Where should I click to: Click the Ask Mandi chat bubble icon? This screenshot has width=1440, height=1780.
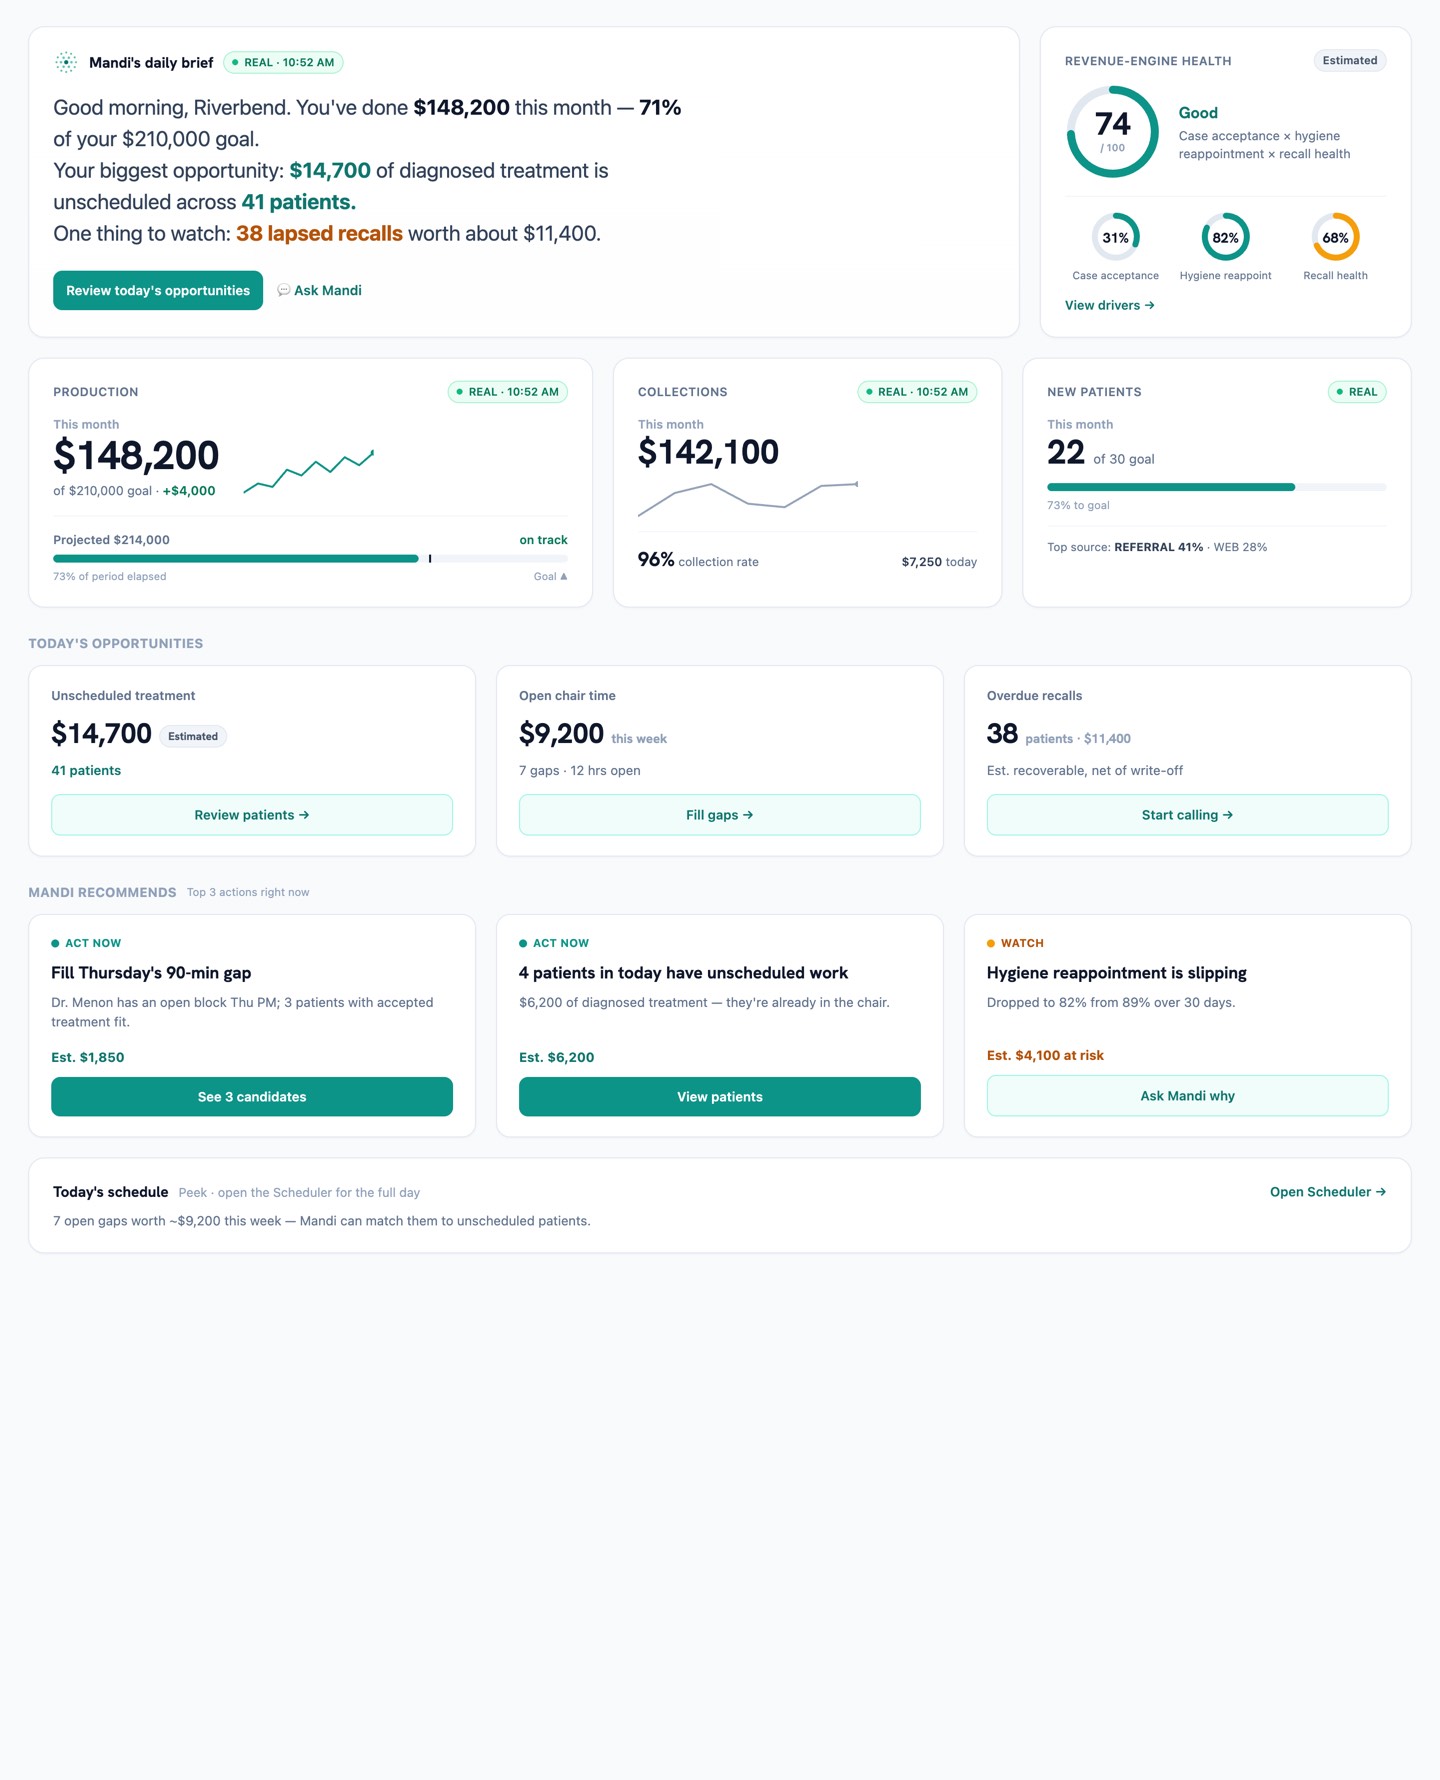click(283, 290)
